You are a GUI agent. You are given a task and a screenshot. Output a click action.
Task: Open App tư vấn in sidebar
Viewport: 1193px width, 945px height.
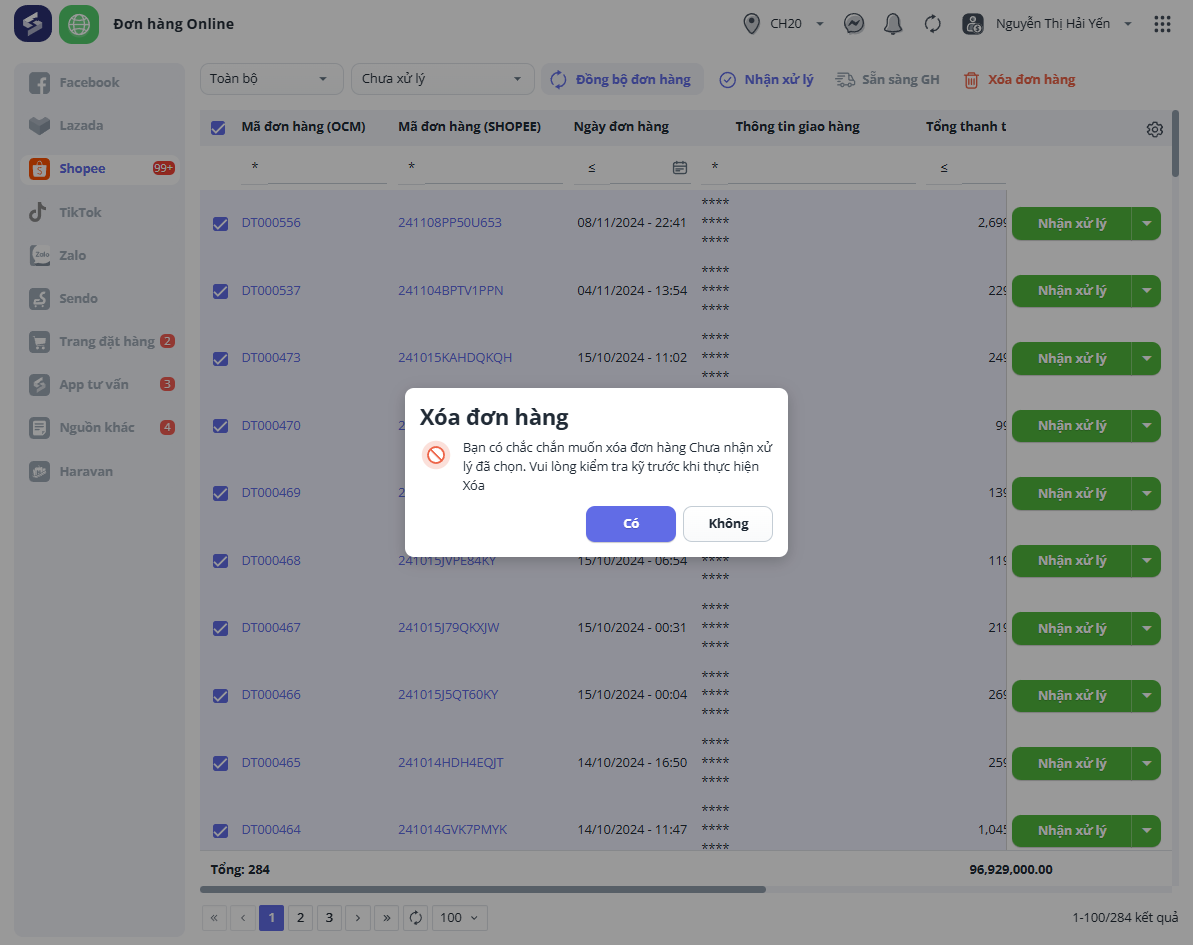(x=100, y=384)
